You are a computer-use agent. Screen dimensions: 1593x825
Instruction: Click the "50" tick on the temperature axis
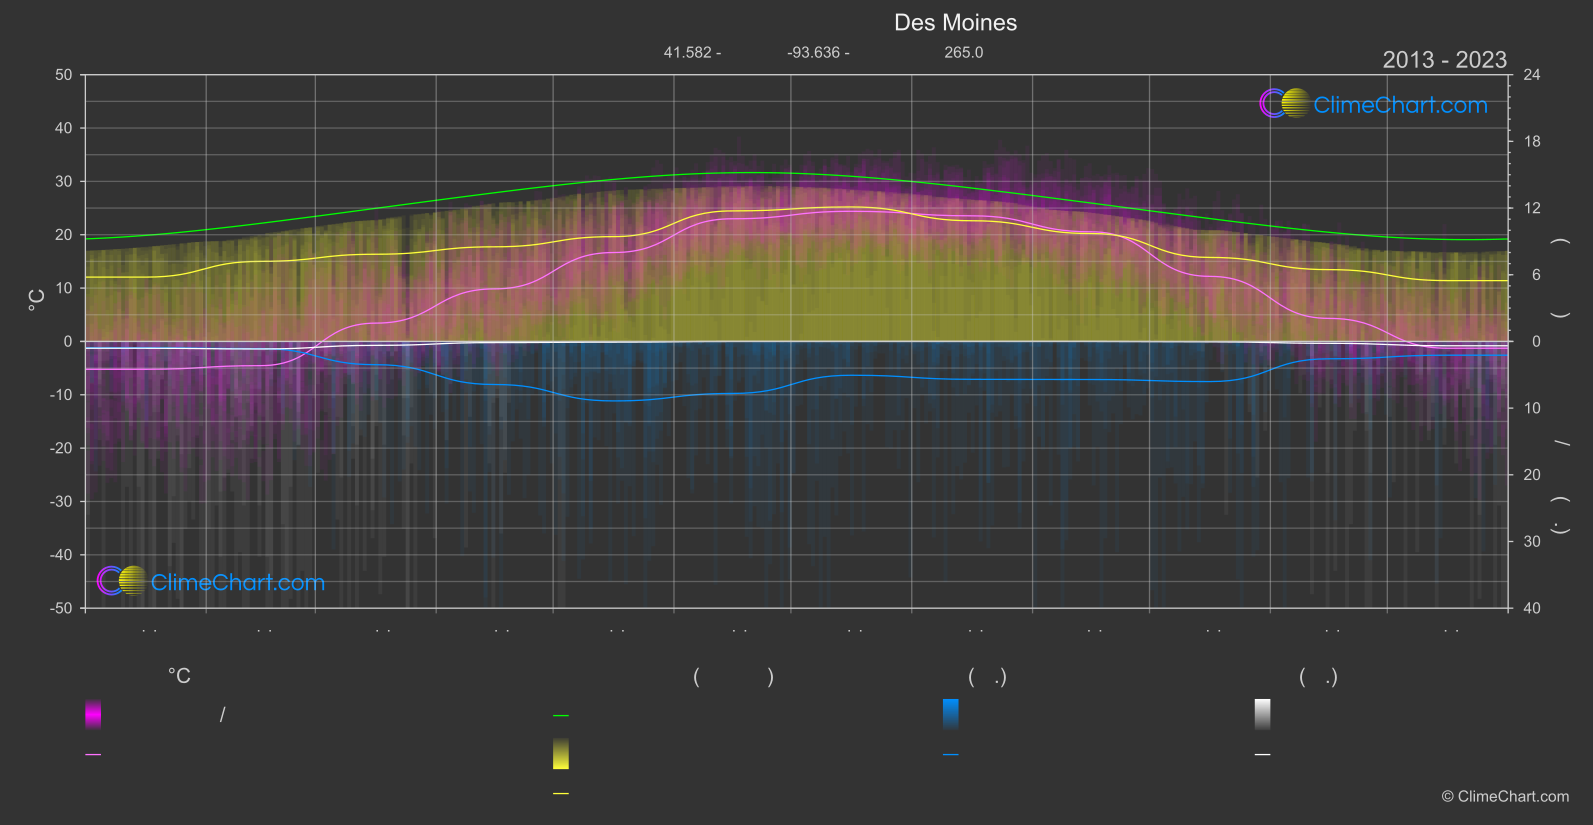click(64, 75)
